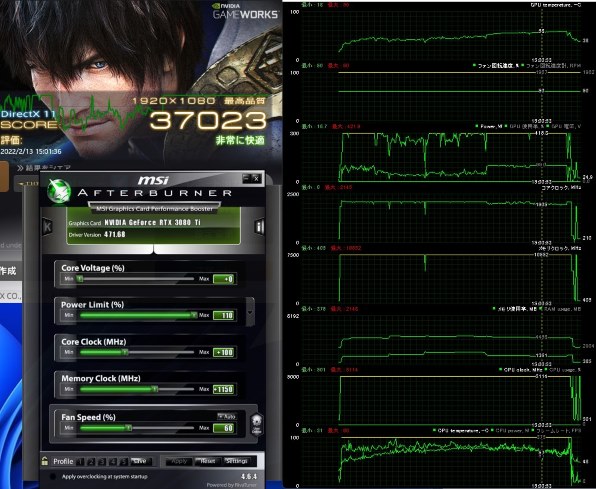596x489 pixels.
Task: Click the Core Clock slider handle
Action: pos(125,352)
